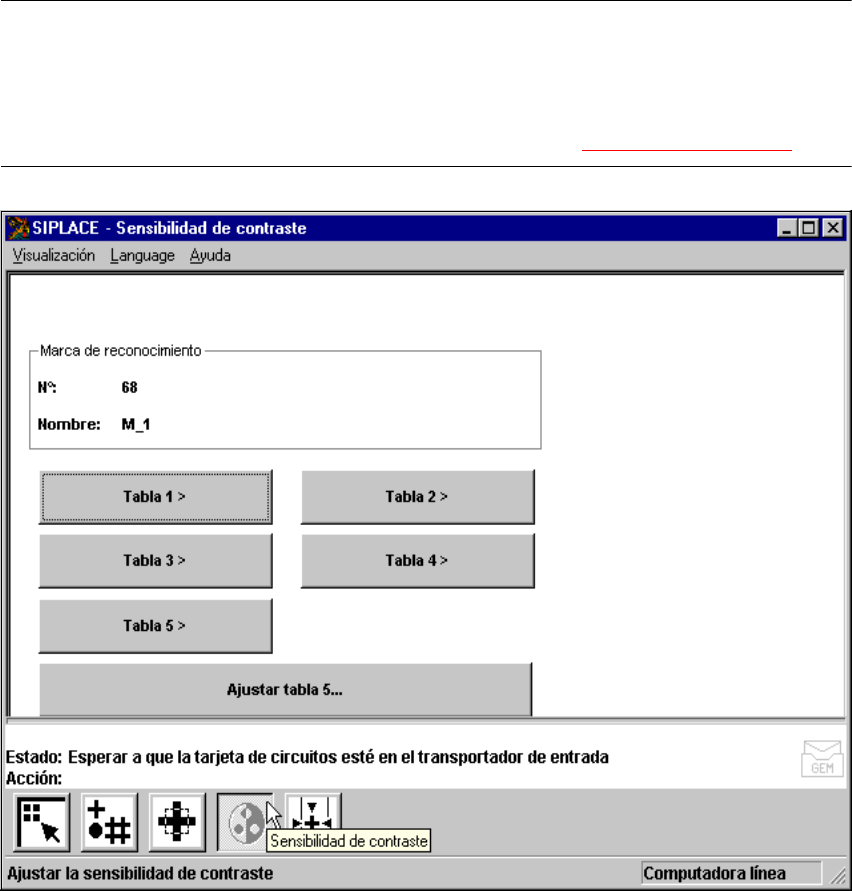
Task: Click the Sensibilidad de contraste half-circle icon
Action: pos(244,822)
